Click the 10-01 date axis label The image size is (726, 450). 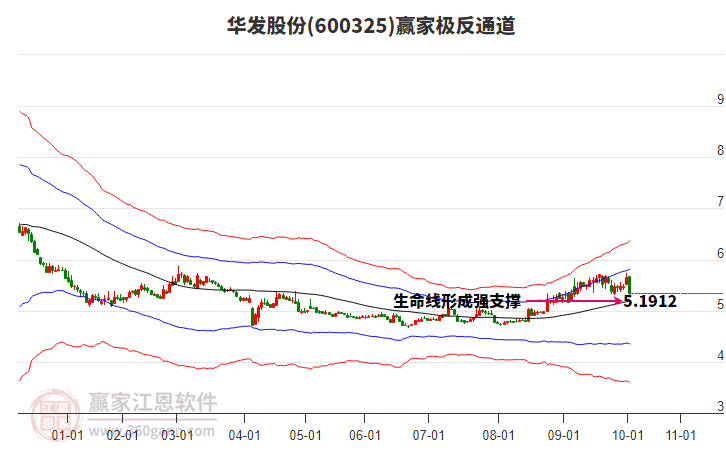[627, 436]
